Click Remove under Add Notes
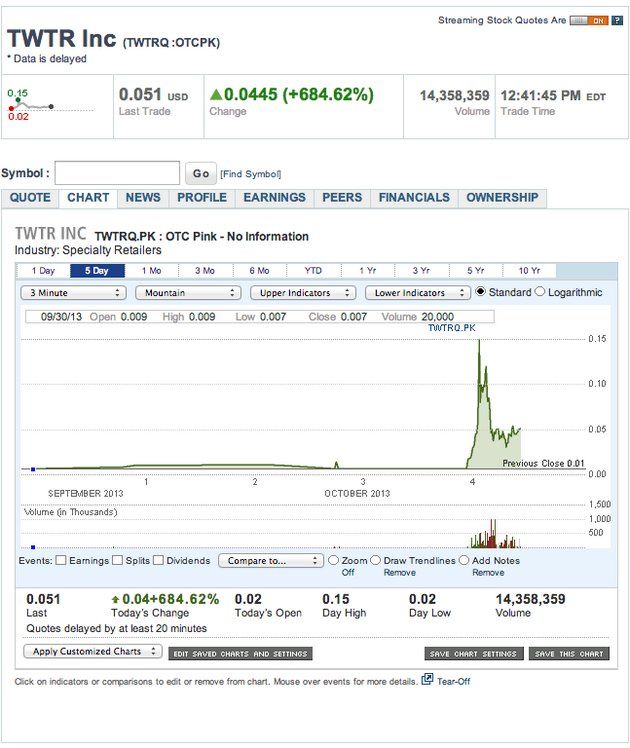The image size is (630, 748). point(488,572)
